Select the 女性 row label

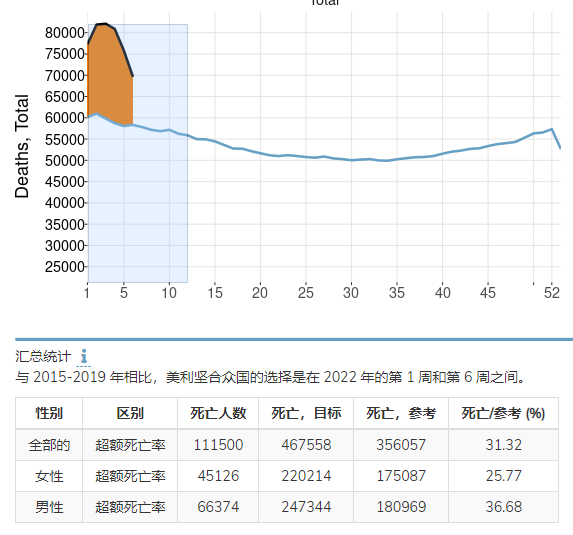[x=49, y=476]
